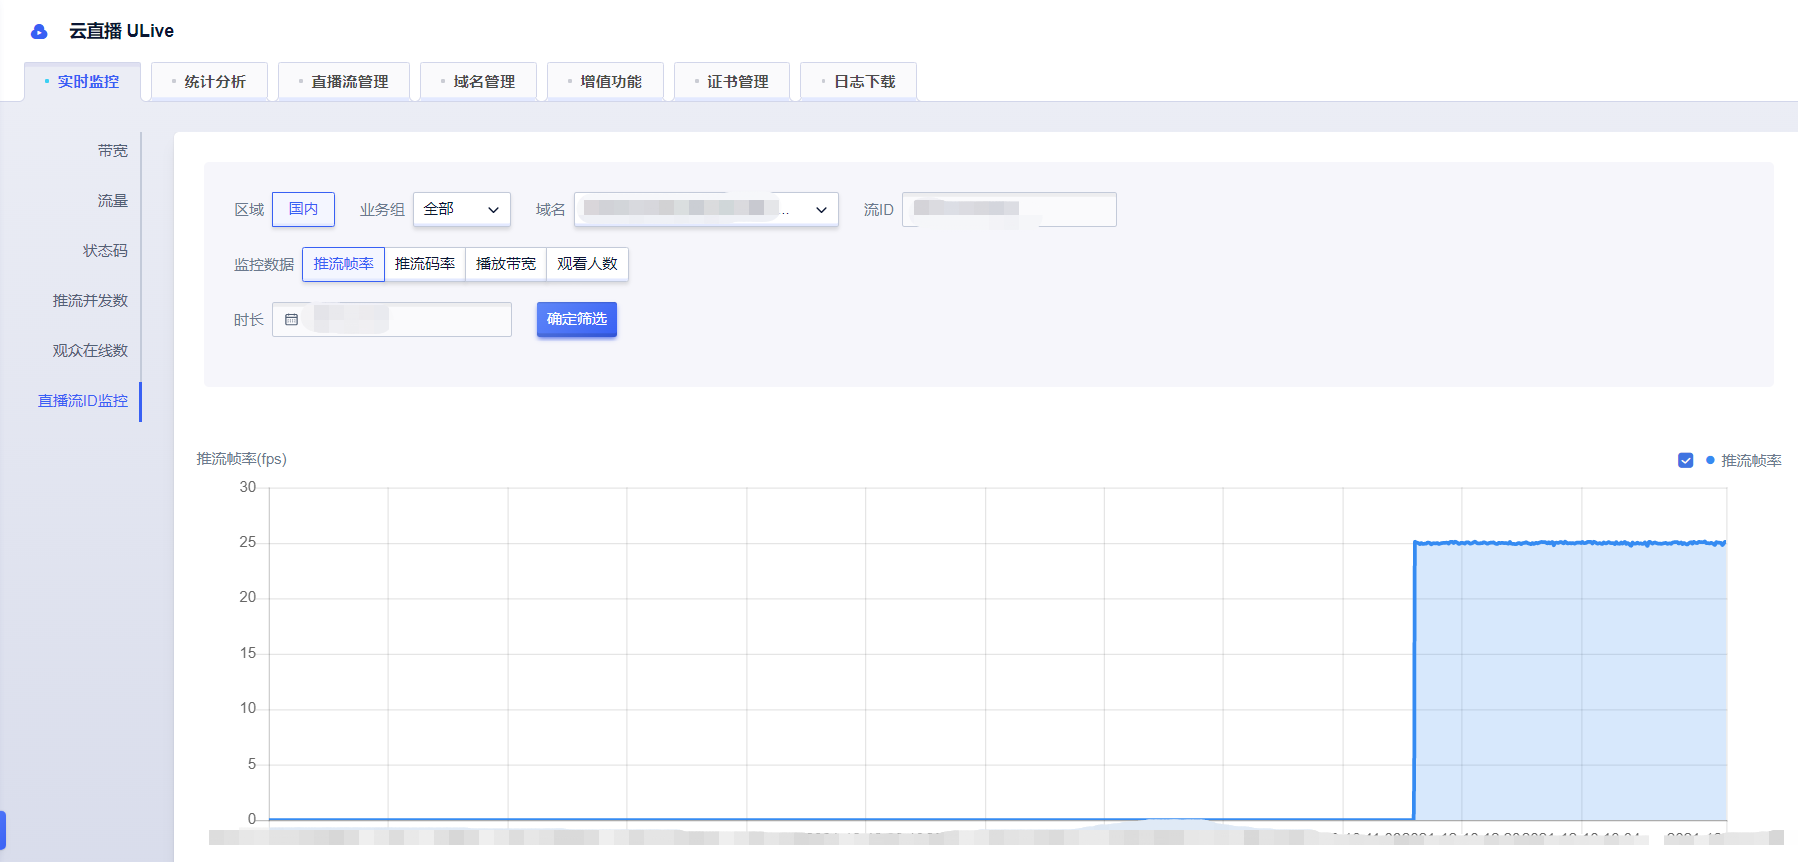Open the 域名 dropdown
This screenshot has height=862, width=1798.
706,209
